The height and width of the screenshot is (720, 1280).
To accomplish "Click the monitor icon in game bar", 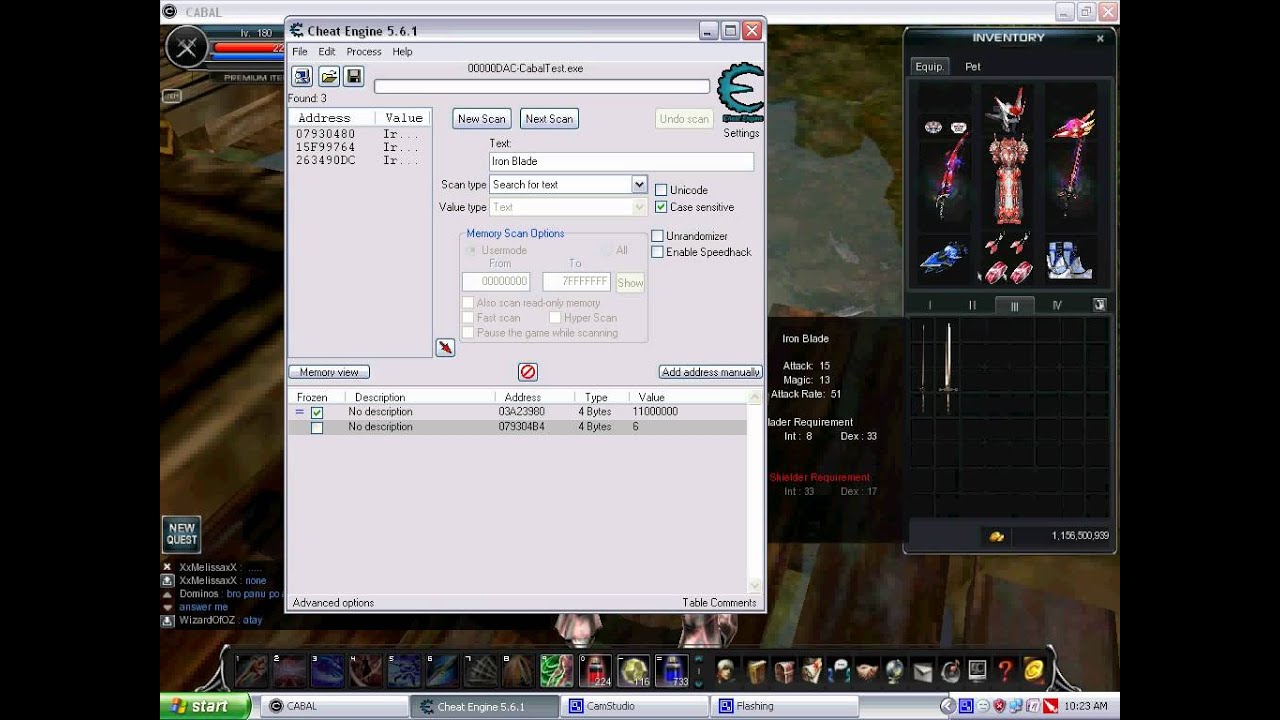I will click(977, 670).
